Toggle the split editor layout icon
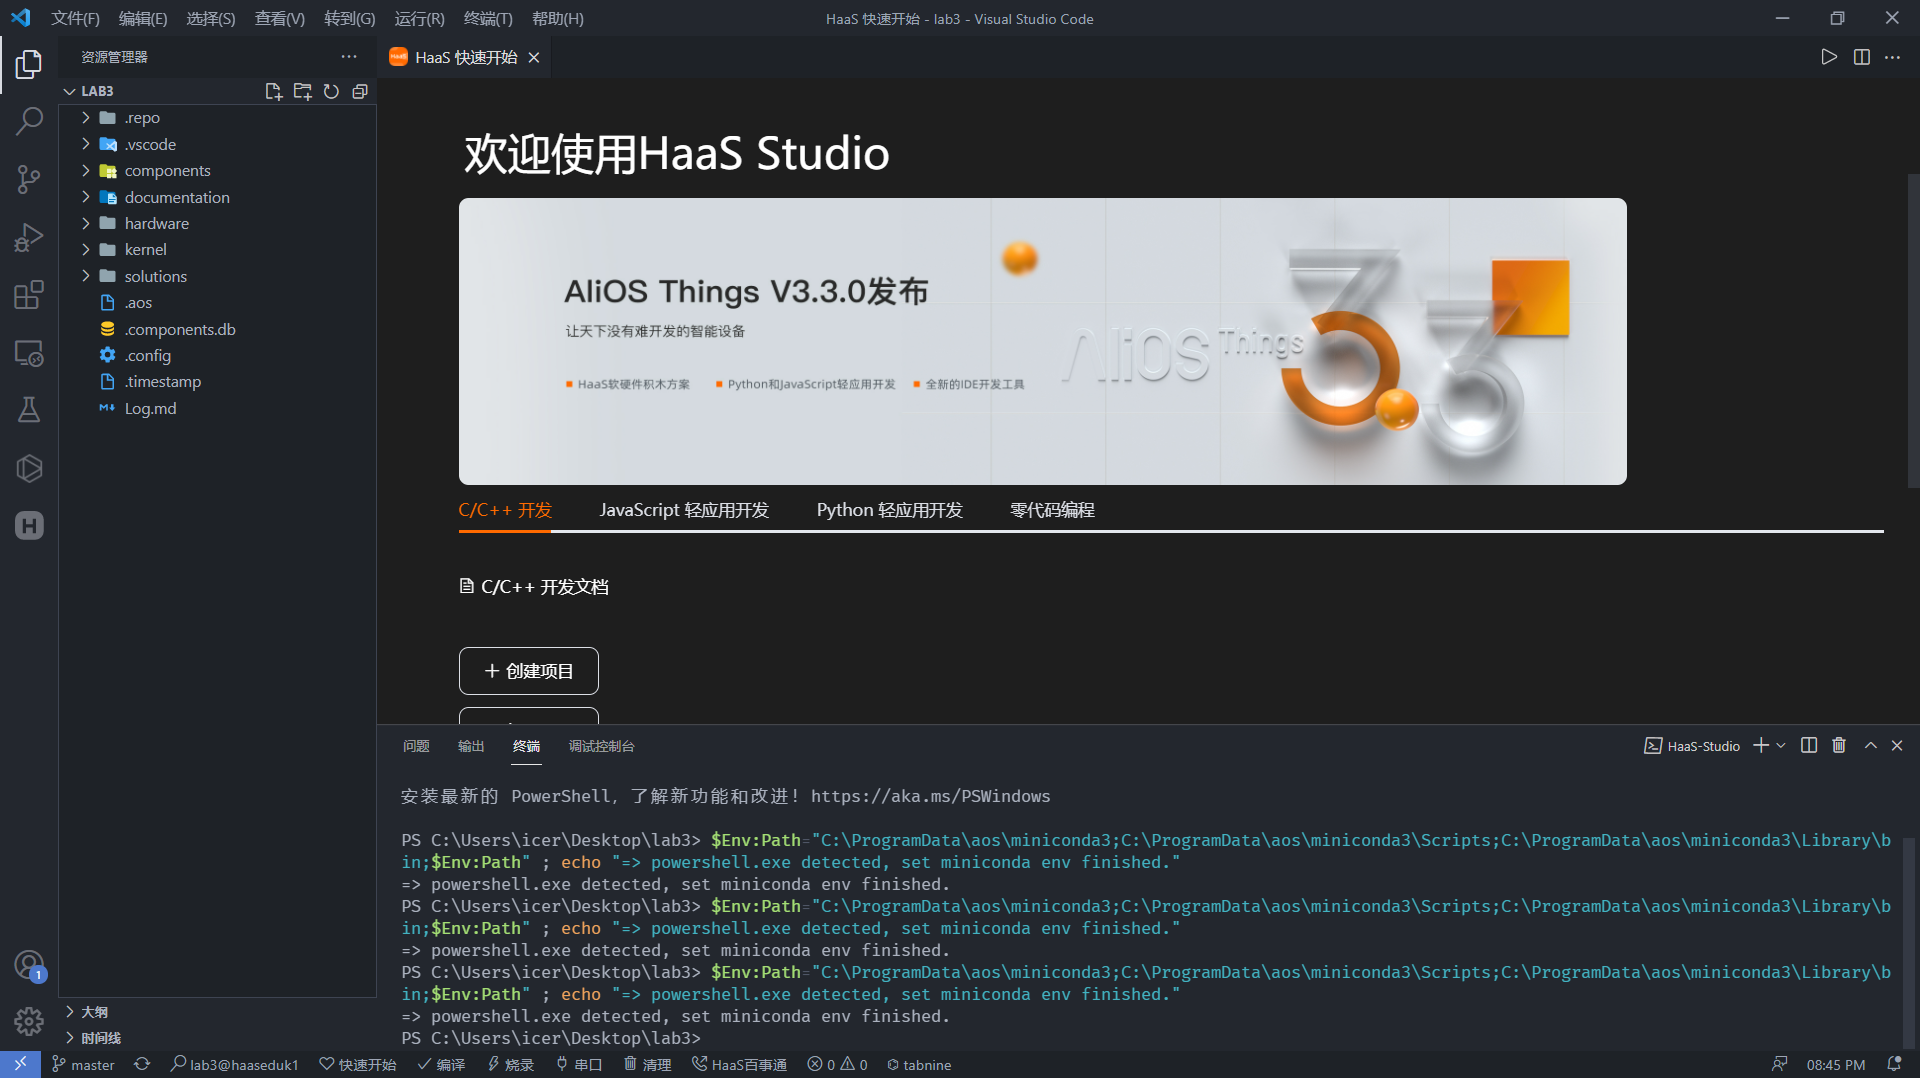Screen dimensions: 1920x1078 point(1862,57)
